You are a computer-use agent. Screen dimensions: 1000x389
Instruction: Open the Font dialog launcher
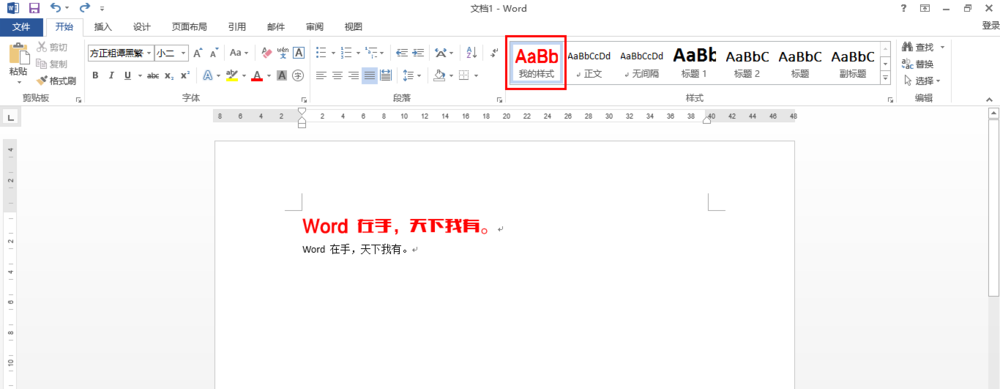pos(304,100)
